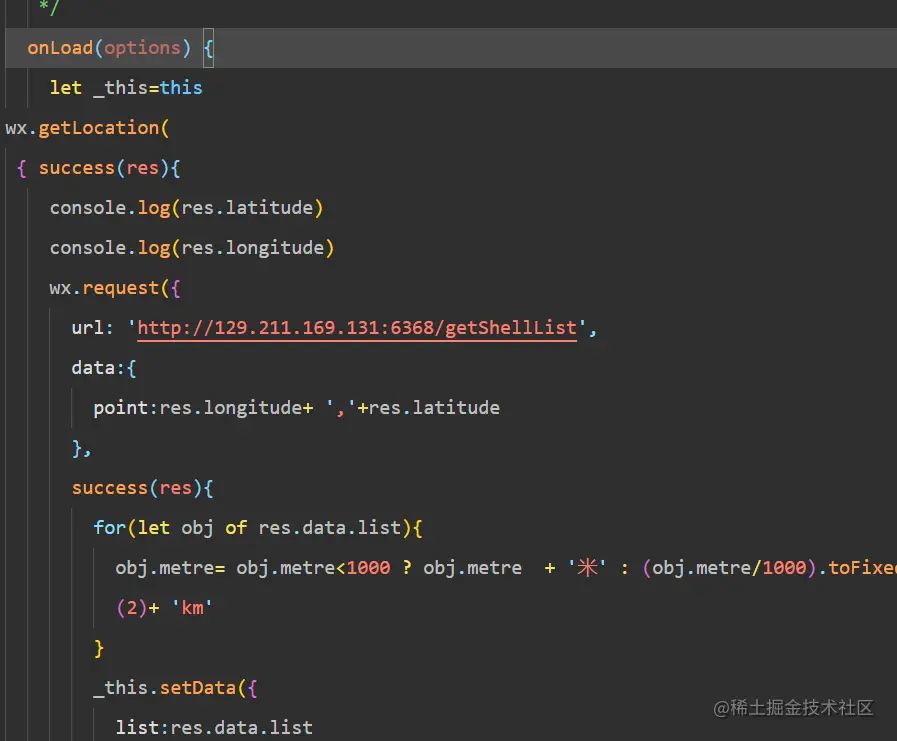The width and height of the screenshot is (897, 741).
Task: Click the onLoad(options) function line
Action: point(121,48)
